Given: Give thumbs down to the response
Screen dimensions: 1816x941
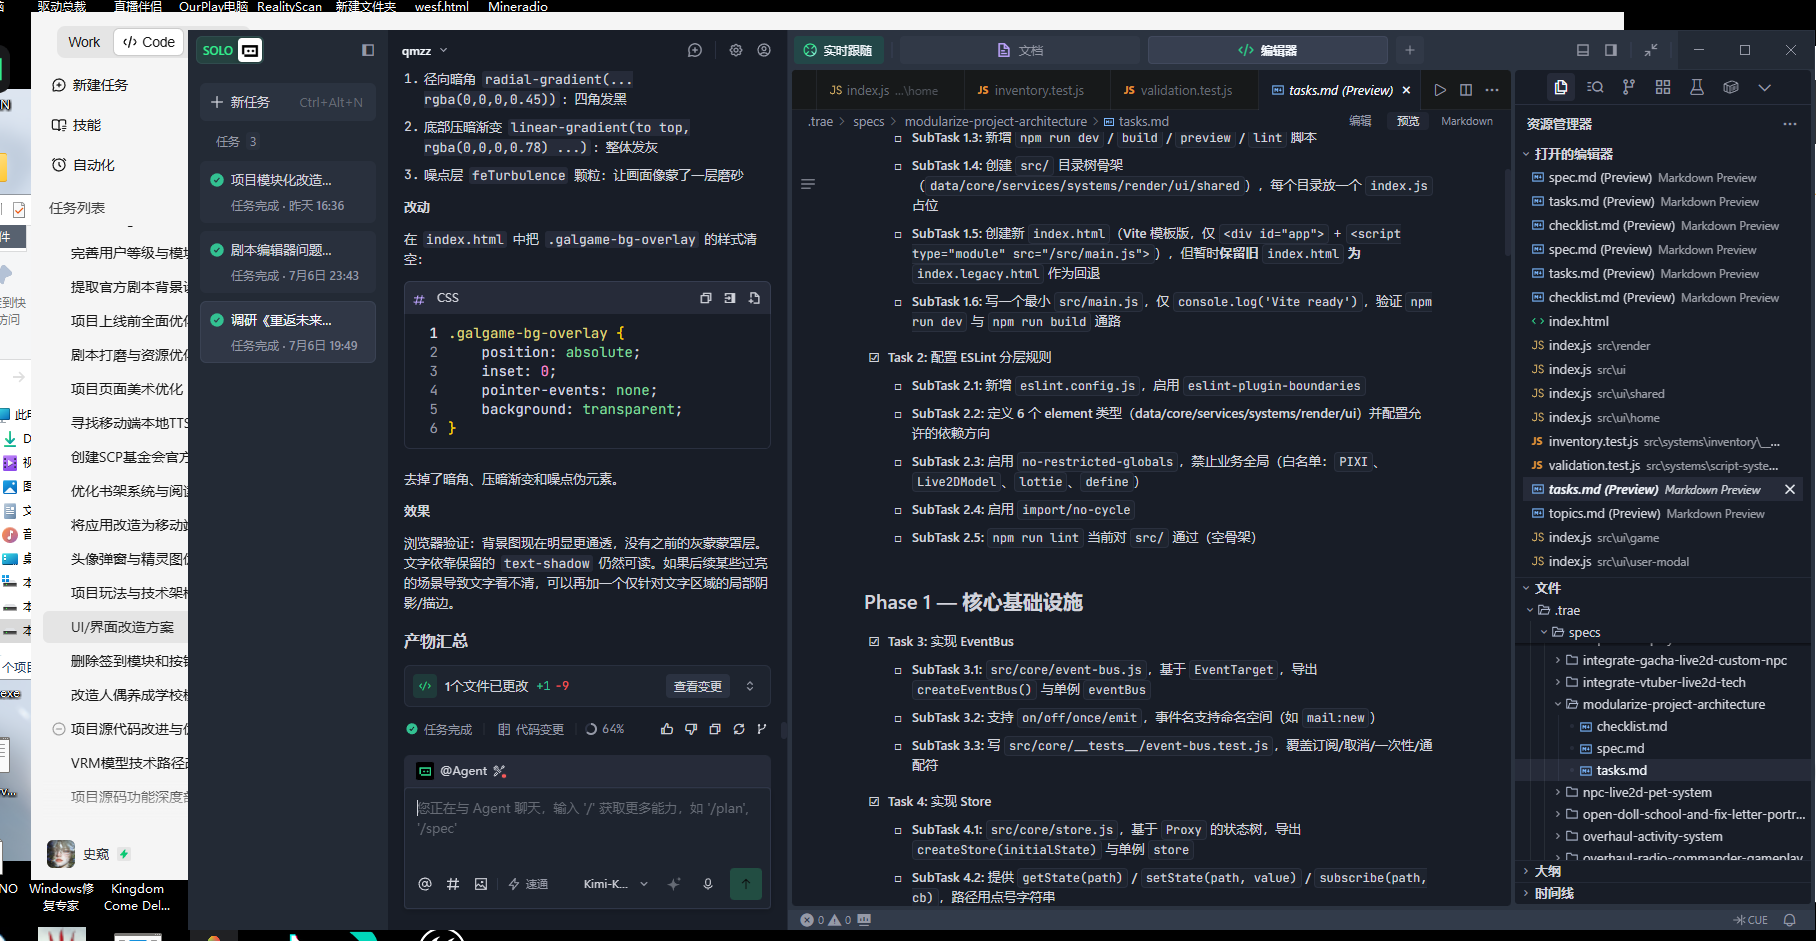Looking at the screenshot, I should tap(691, 729).
